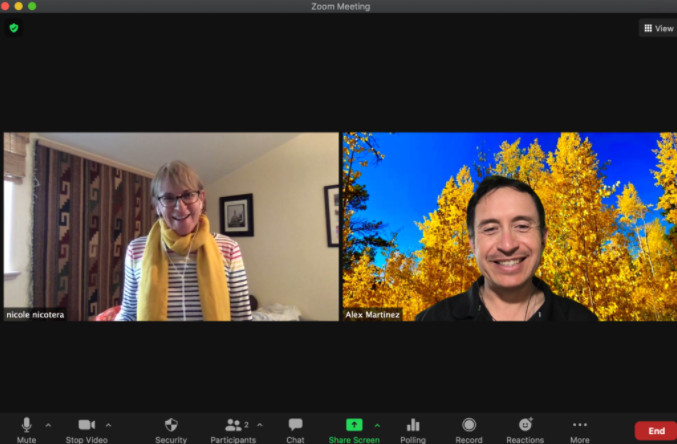Stop Video camera toggle
Image resolution: width=677 pixels, height=444 pixels.
tap(86, 430)
